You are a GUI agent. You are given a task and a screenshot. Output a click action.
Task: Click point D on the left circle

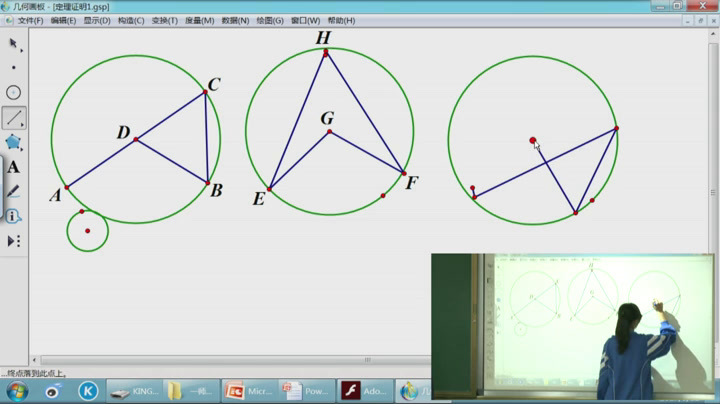tap(137, 139)
